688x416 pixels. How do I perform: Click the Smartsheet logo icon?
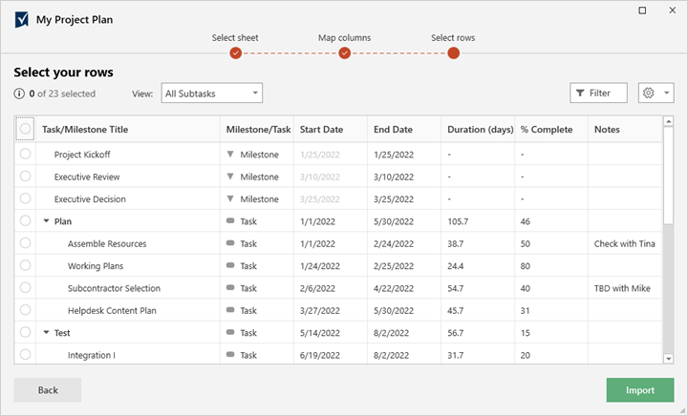click(x=22, y=20)
